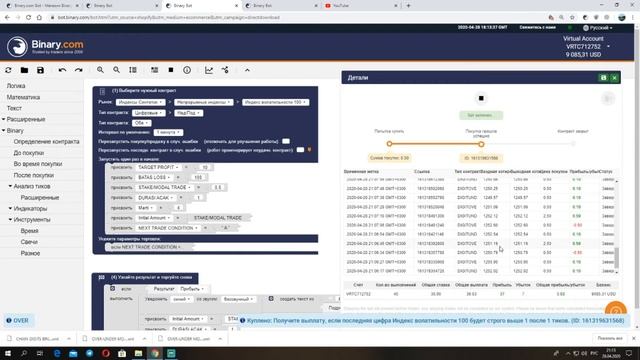Click the orange chat support bubble

[616, 309]
